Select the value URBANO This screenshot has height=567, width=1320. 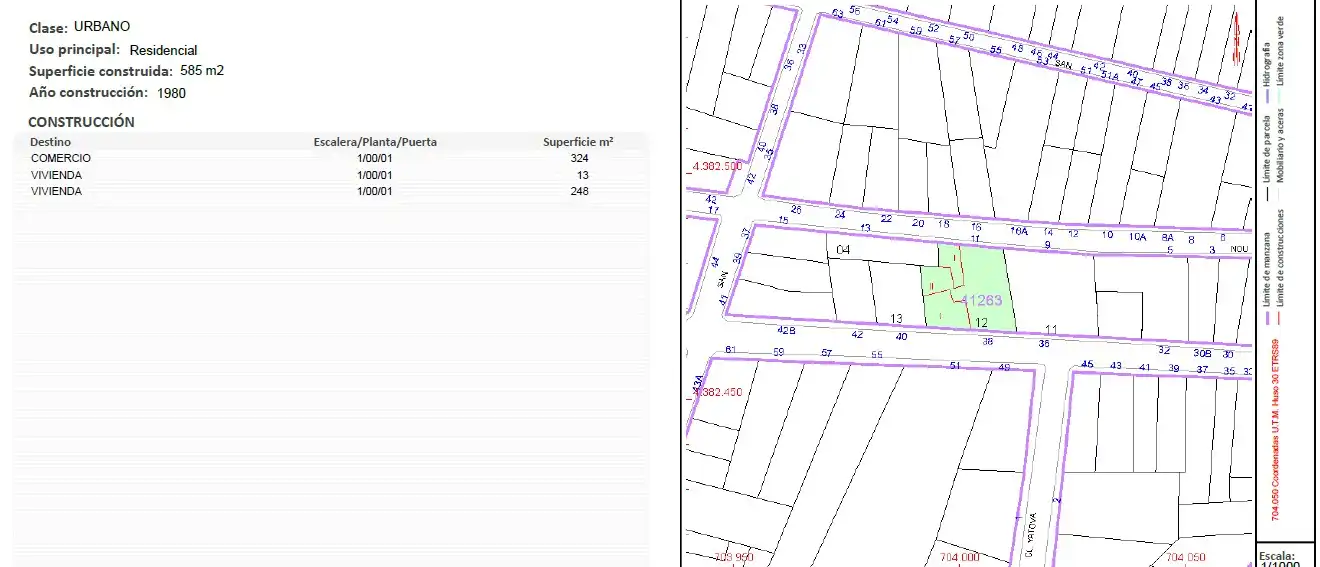[102, 26]
